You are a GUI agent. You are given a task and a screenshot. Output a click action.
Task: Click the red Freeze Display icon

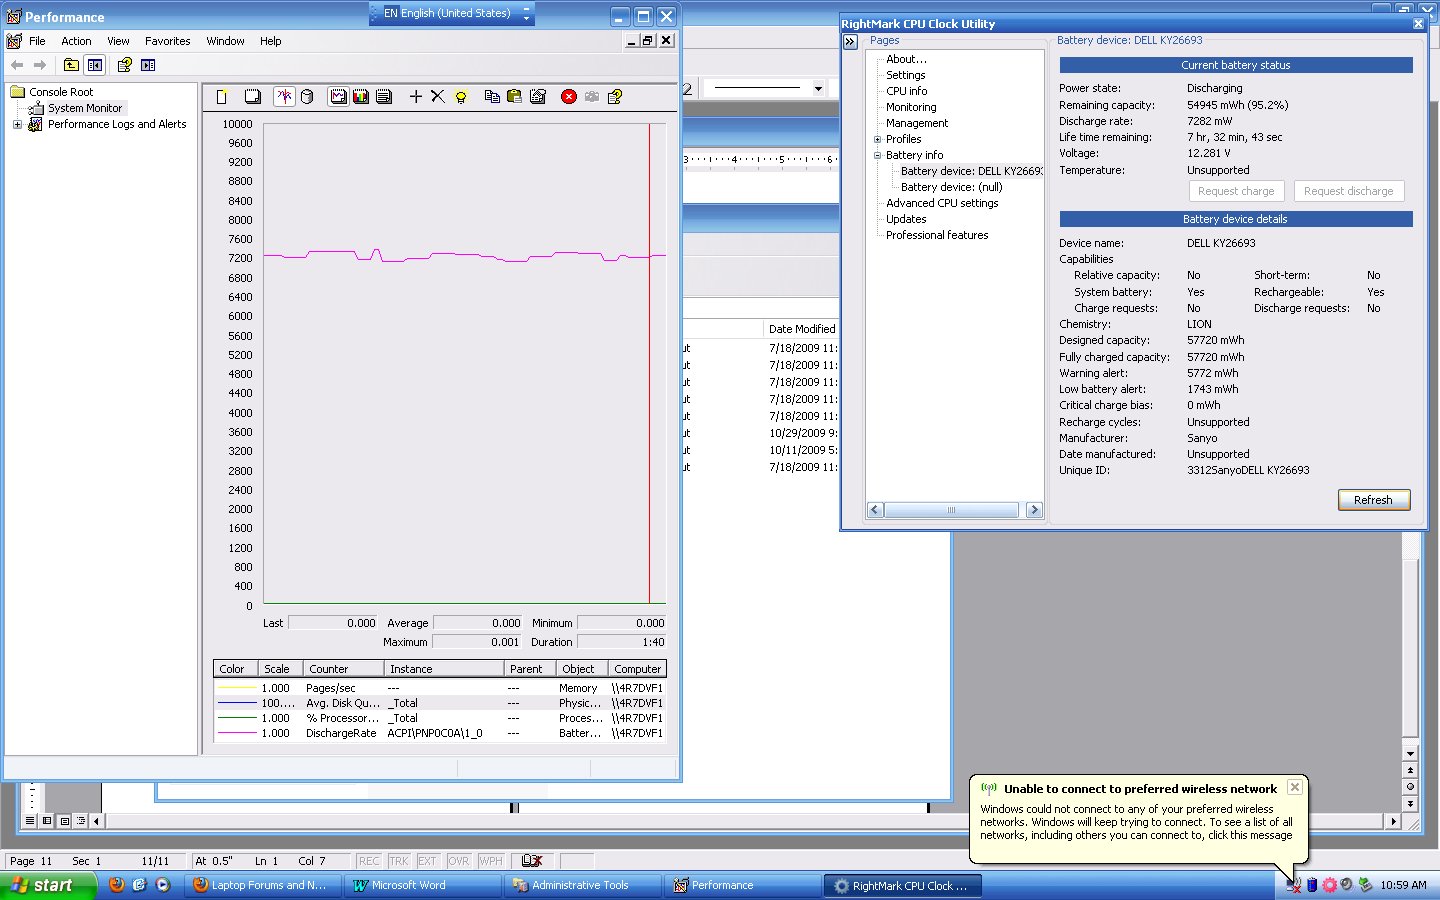click(569, 97)
